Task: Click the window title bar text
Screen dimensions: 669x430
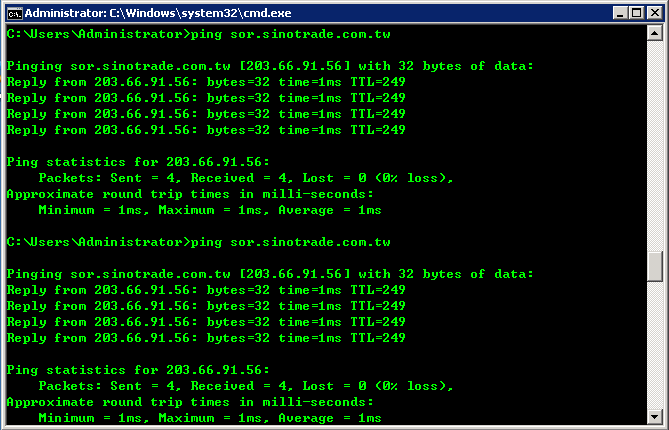Action: click(158, 13)
